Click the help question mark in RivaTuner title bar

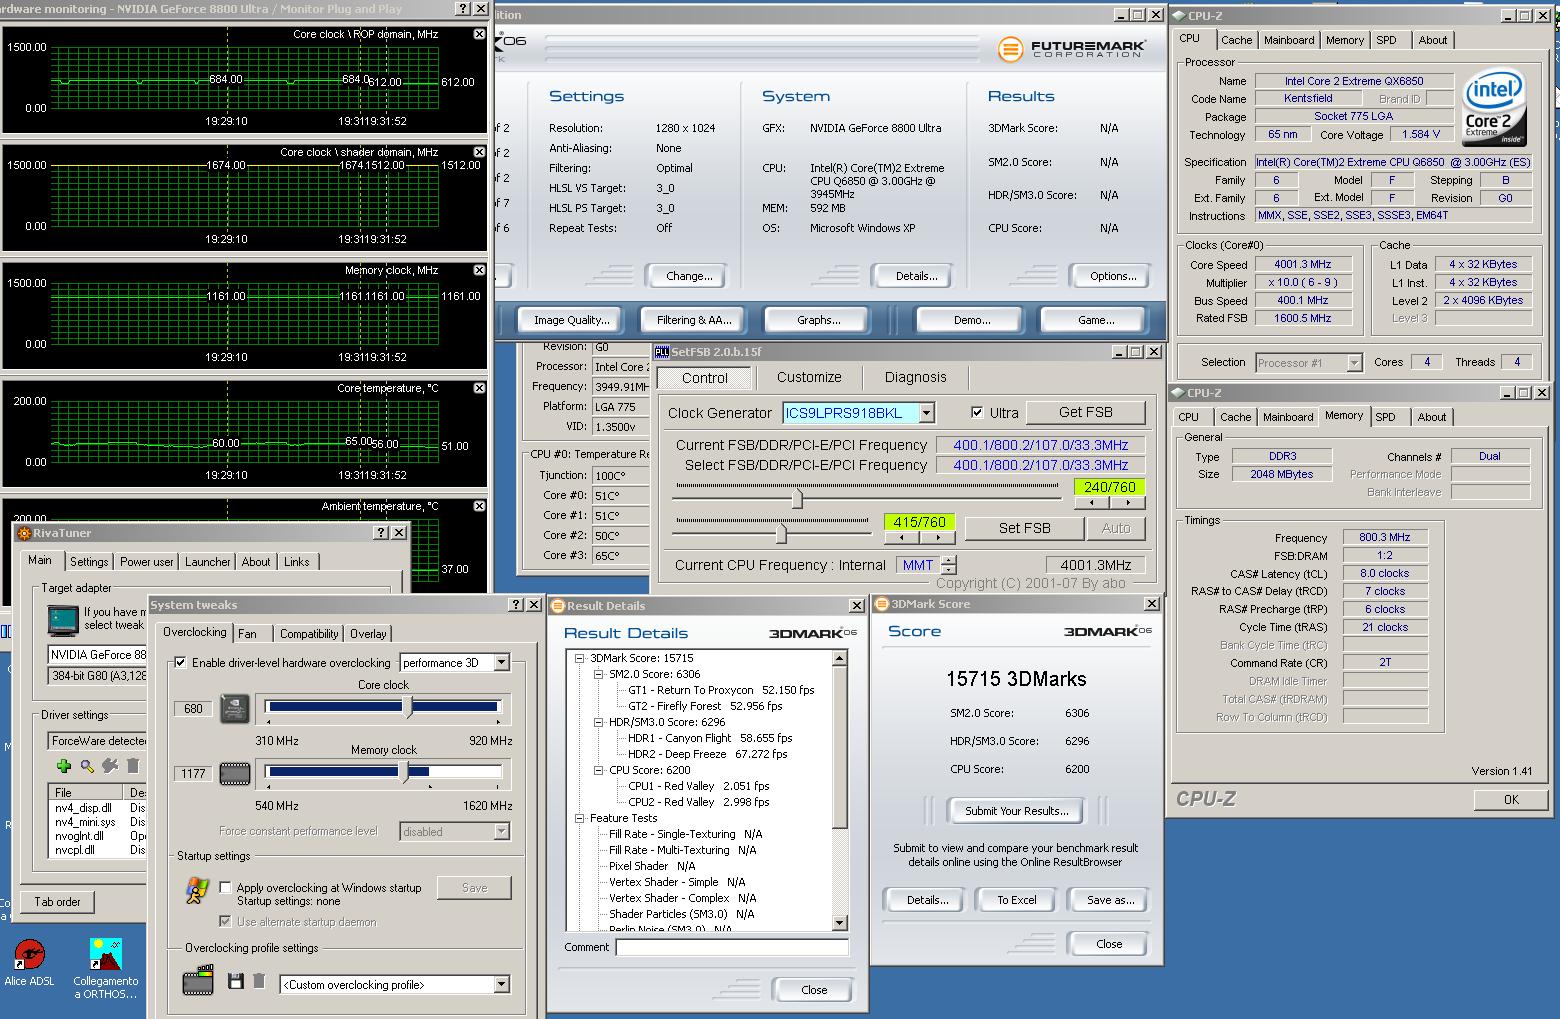coord(380,533)
